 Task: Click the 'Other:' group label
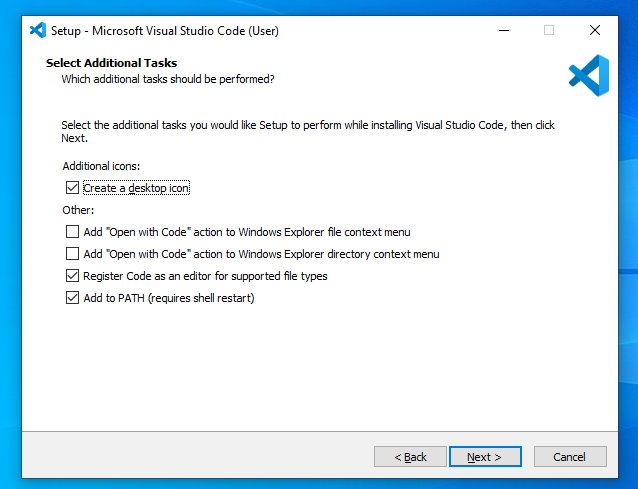78,210
